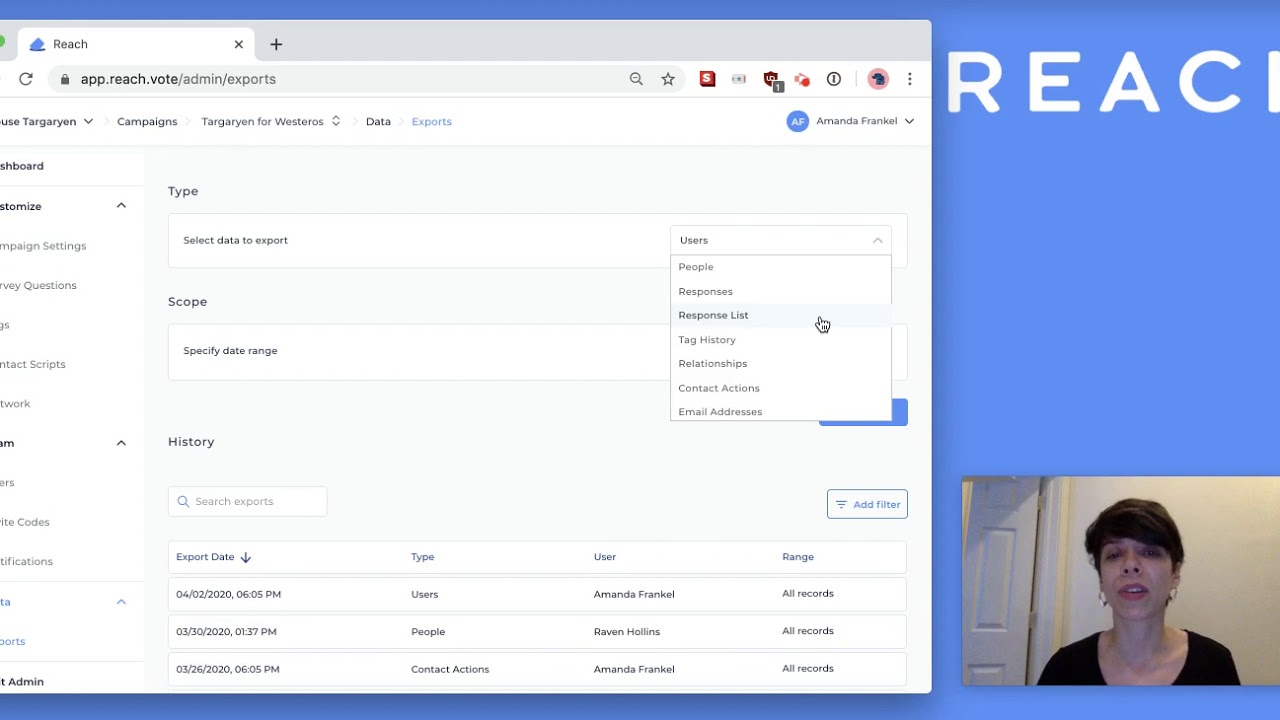Select Responses from export dropdown
Screen dimensions: 1280x720
(x=780, y=291)
